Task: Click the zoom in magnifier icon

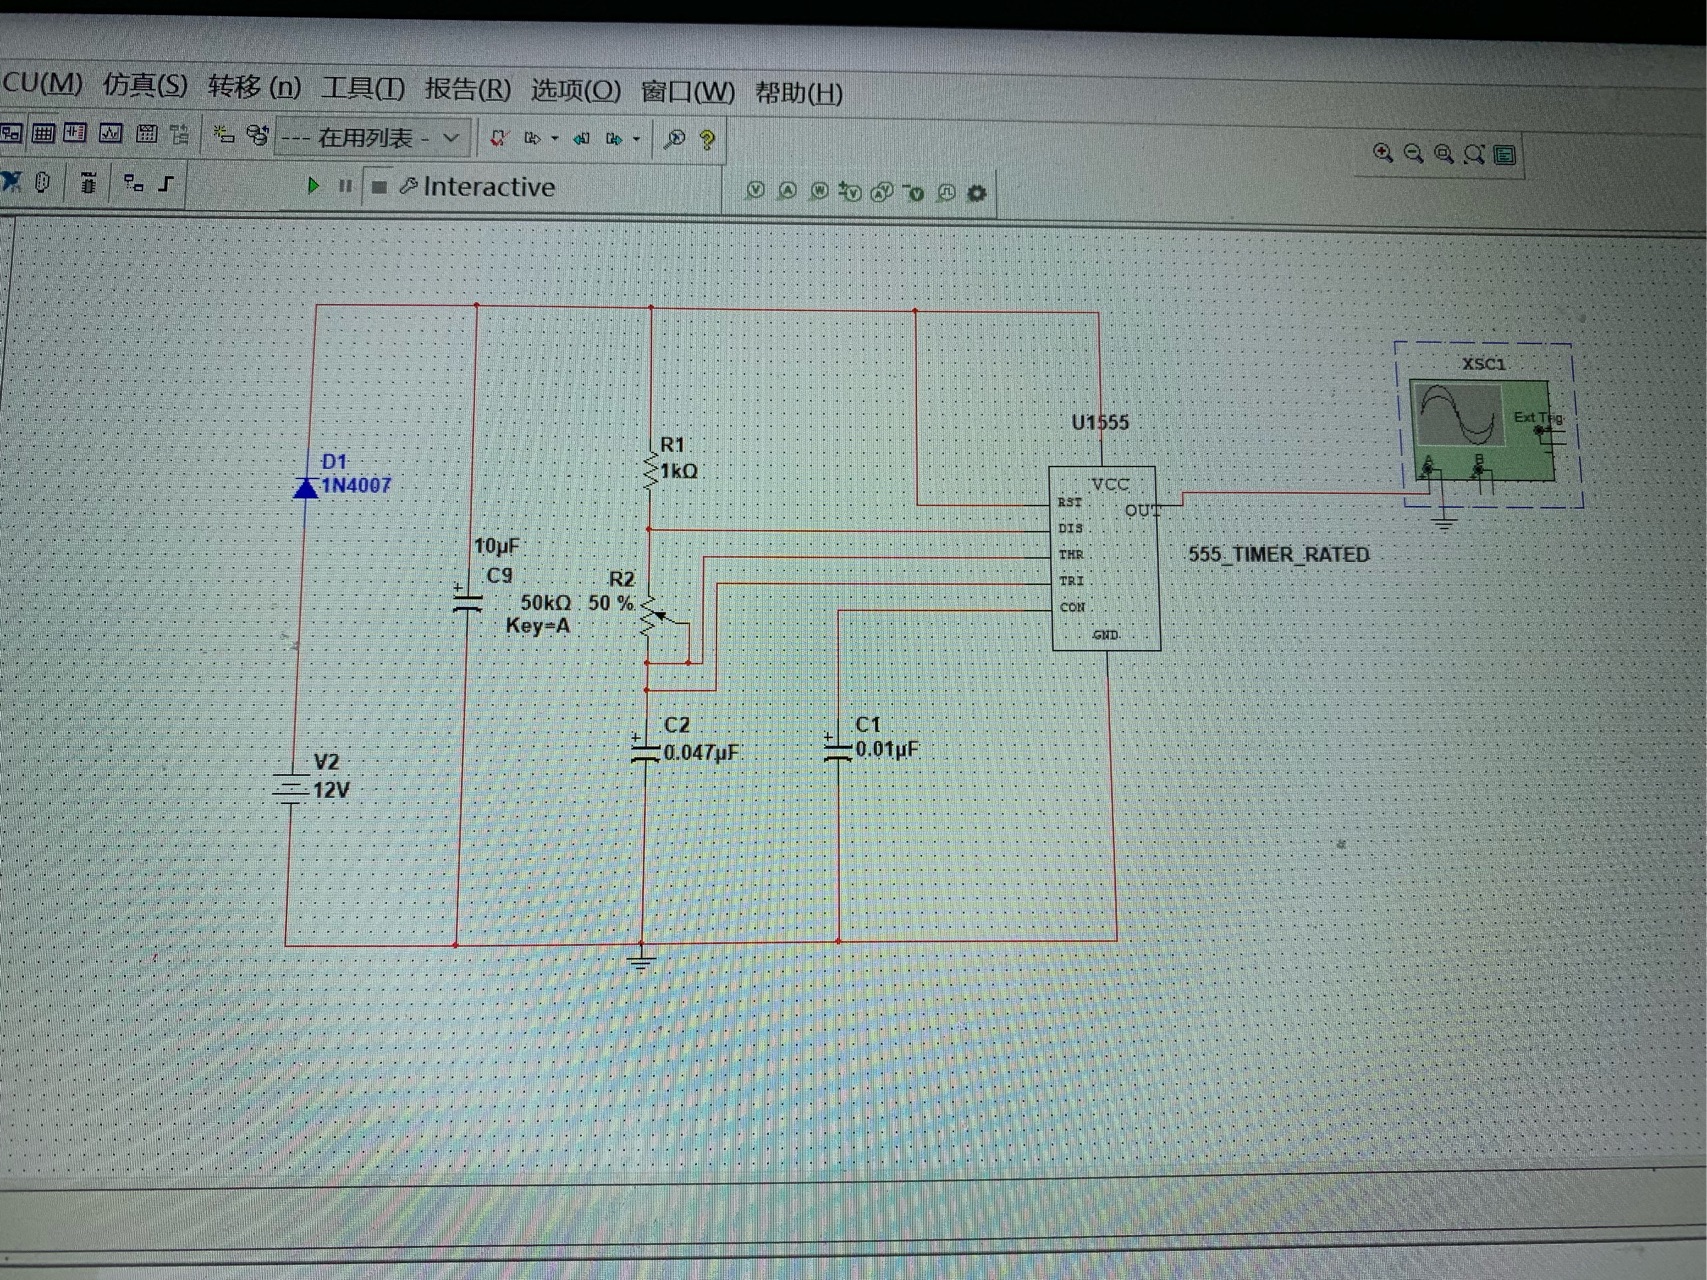Action: click(1383, 152)
